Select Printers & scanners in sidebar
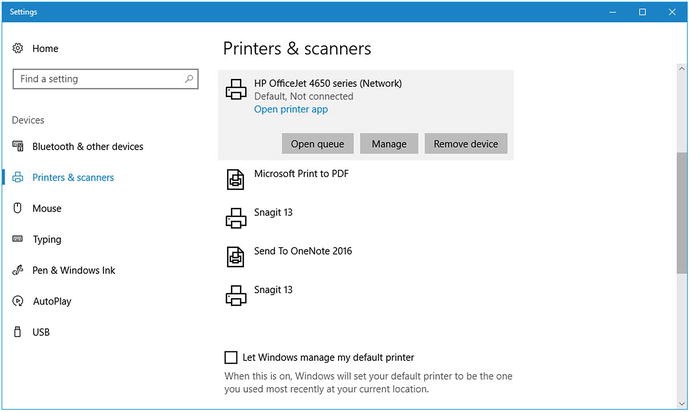 pyautogui.click(x=73, y=177)
